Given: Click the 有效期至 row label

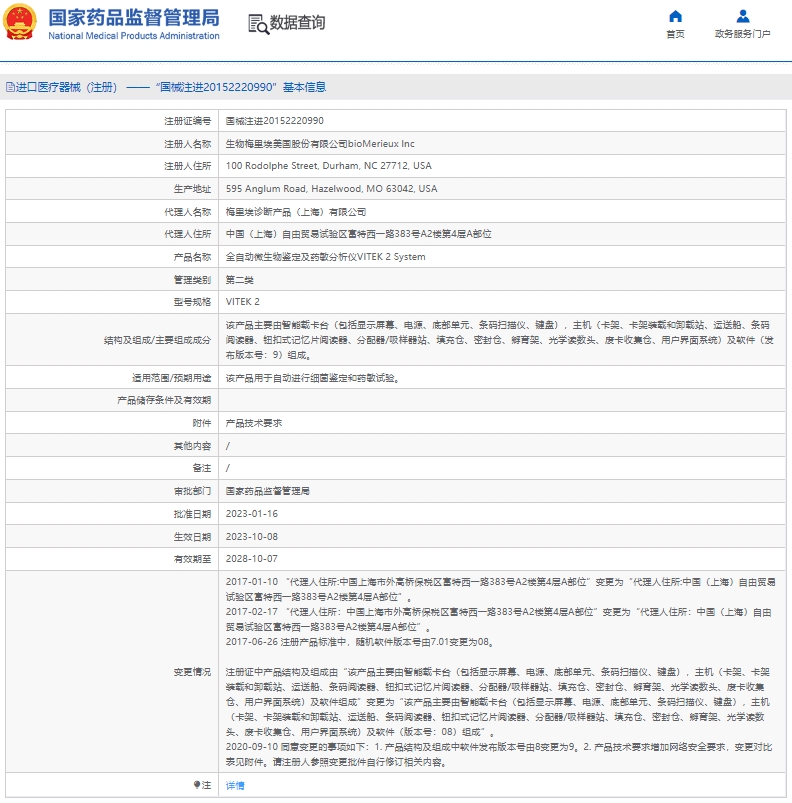Looking at the screenshot, I should [192, 559].
